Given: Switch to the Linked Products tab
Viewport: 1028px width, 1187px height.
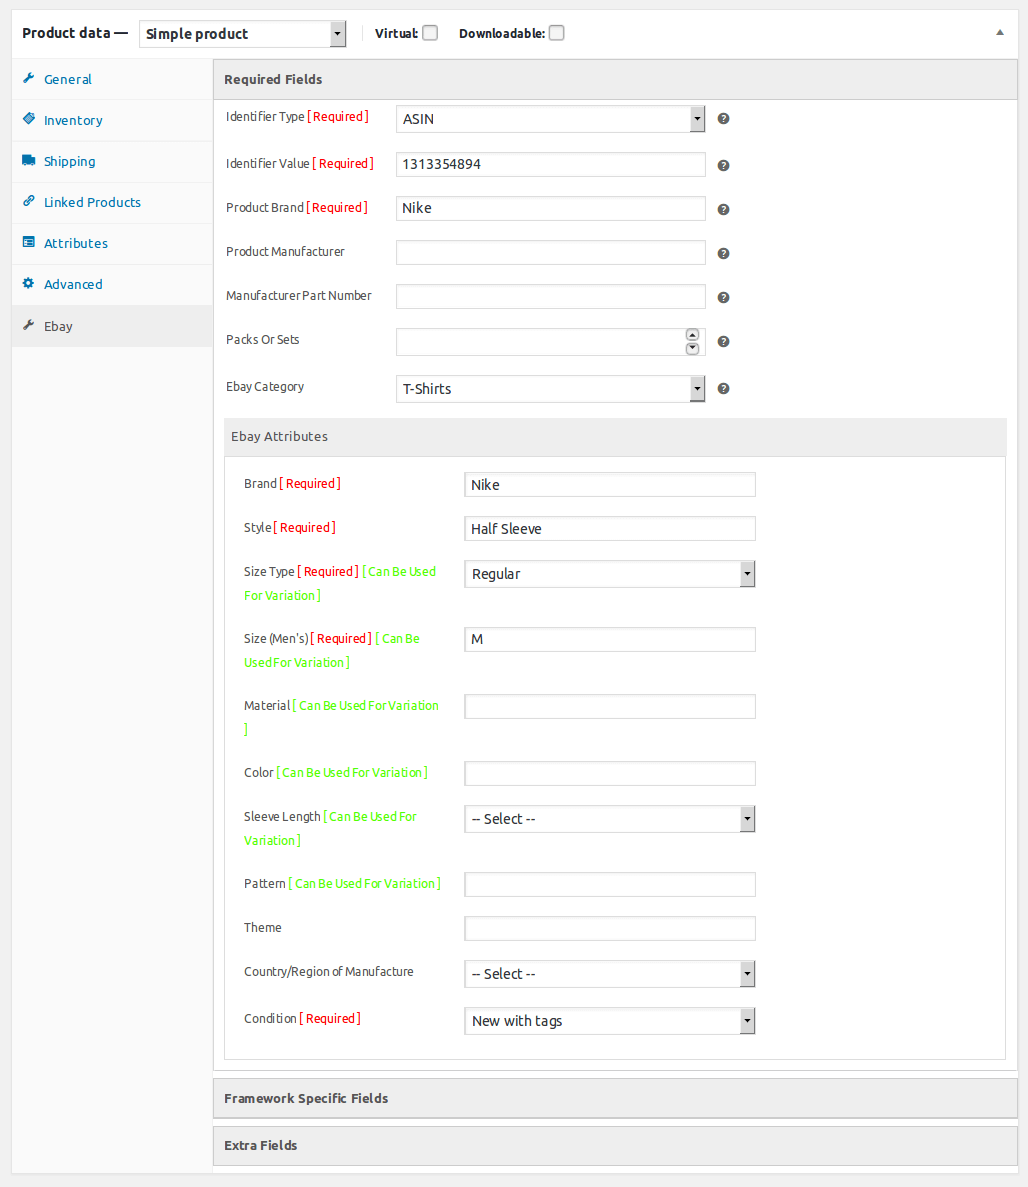Looking at the screenshot, I should click(92, 202).
